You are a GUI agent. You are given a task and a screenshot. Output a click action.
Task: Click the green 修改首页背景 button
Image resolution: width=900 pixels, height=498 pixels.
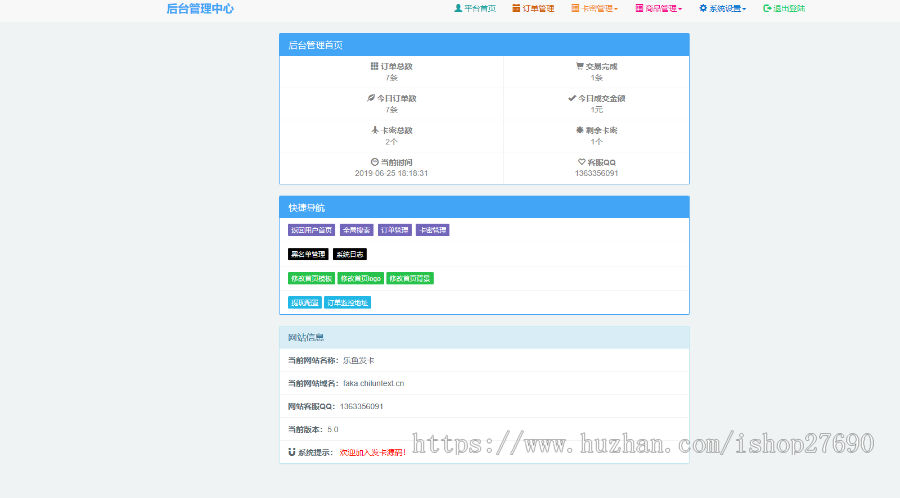click(x=410, y=278)
